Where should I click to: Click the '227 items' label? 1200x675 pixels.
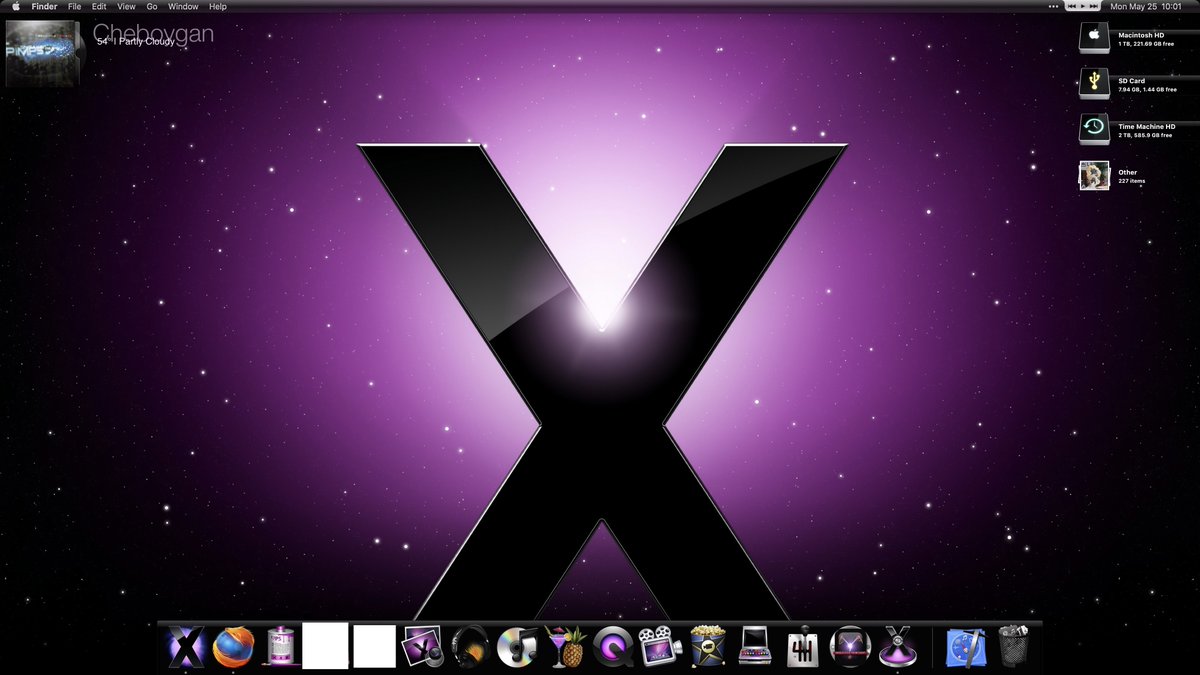(x=1132, y=181)
